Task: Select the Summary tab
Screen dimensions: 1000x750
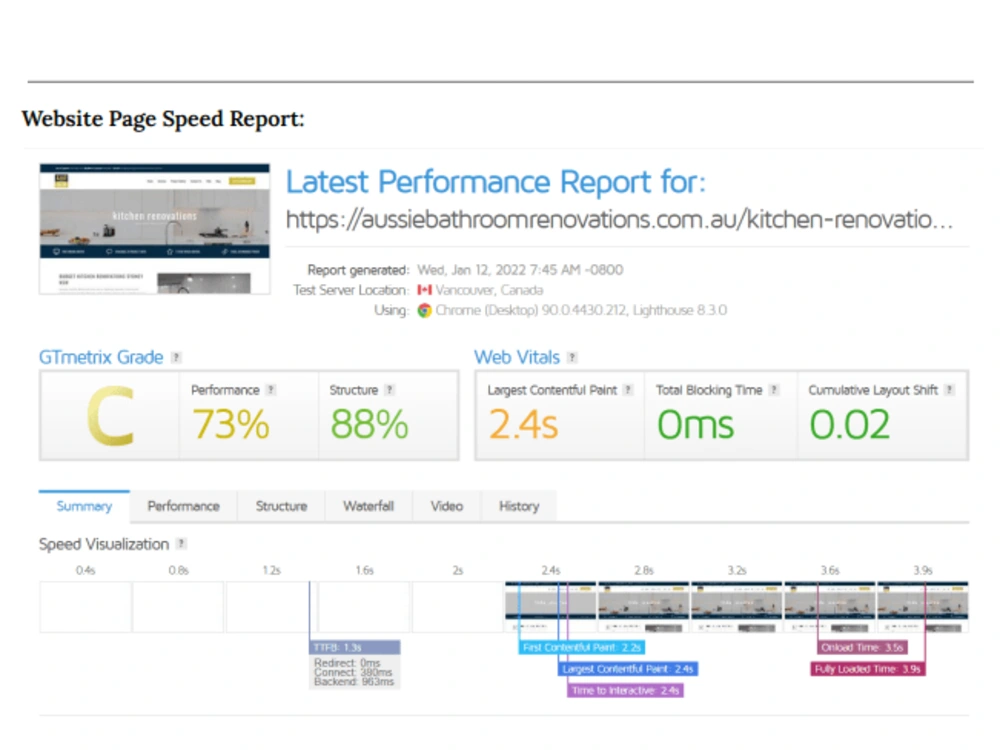Action: pyautogui.click(x=84, y=506)
